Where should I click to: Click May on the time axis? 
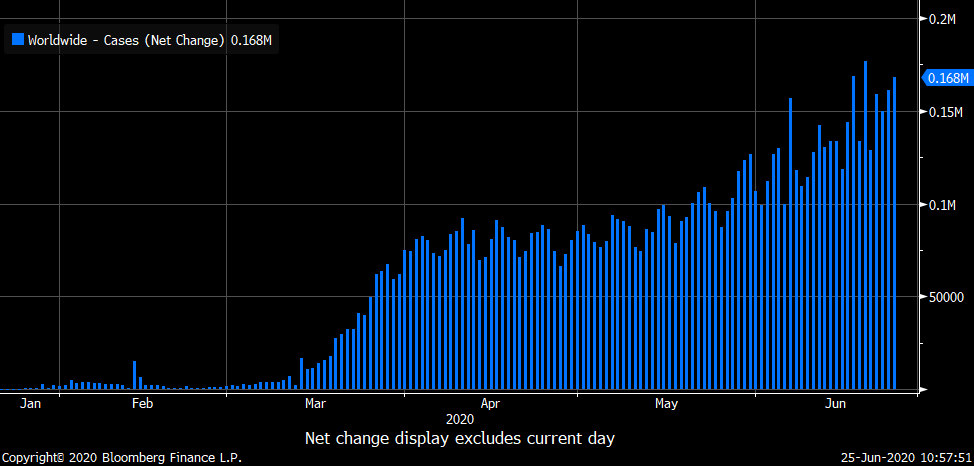click(x=667, y=404)
